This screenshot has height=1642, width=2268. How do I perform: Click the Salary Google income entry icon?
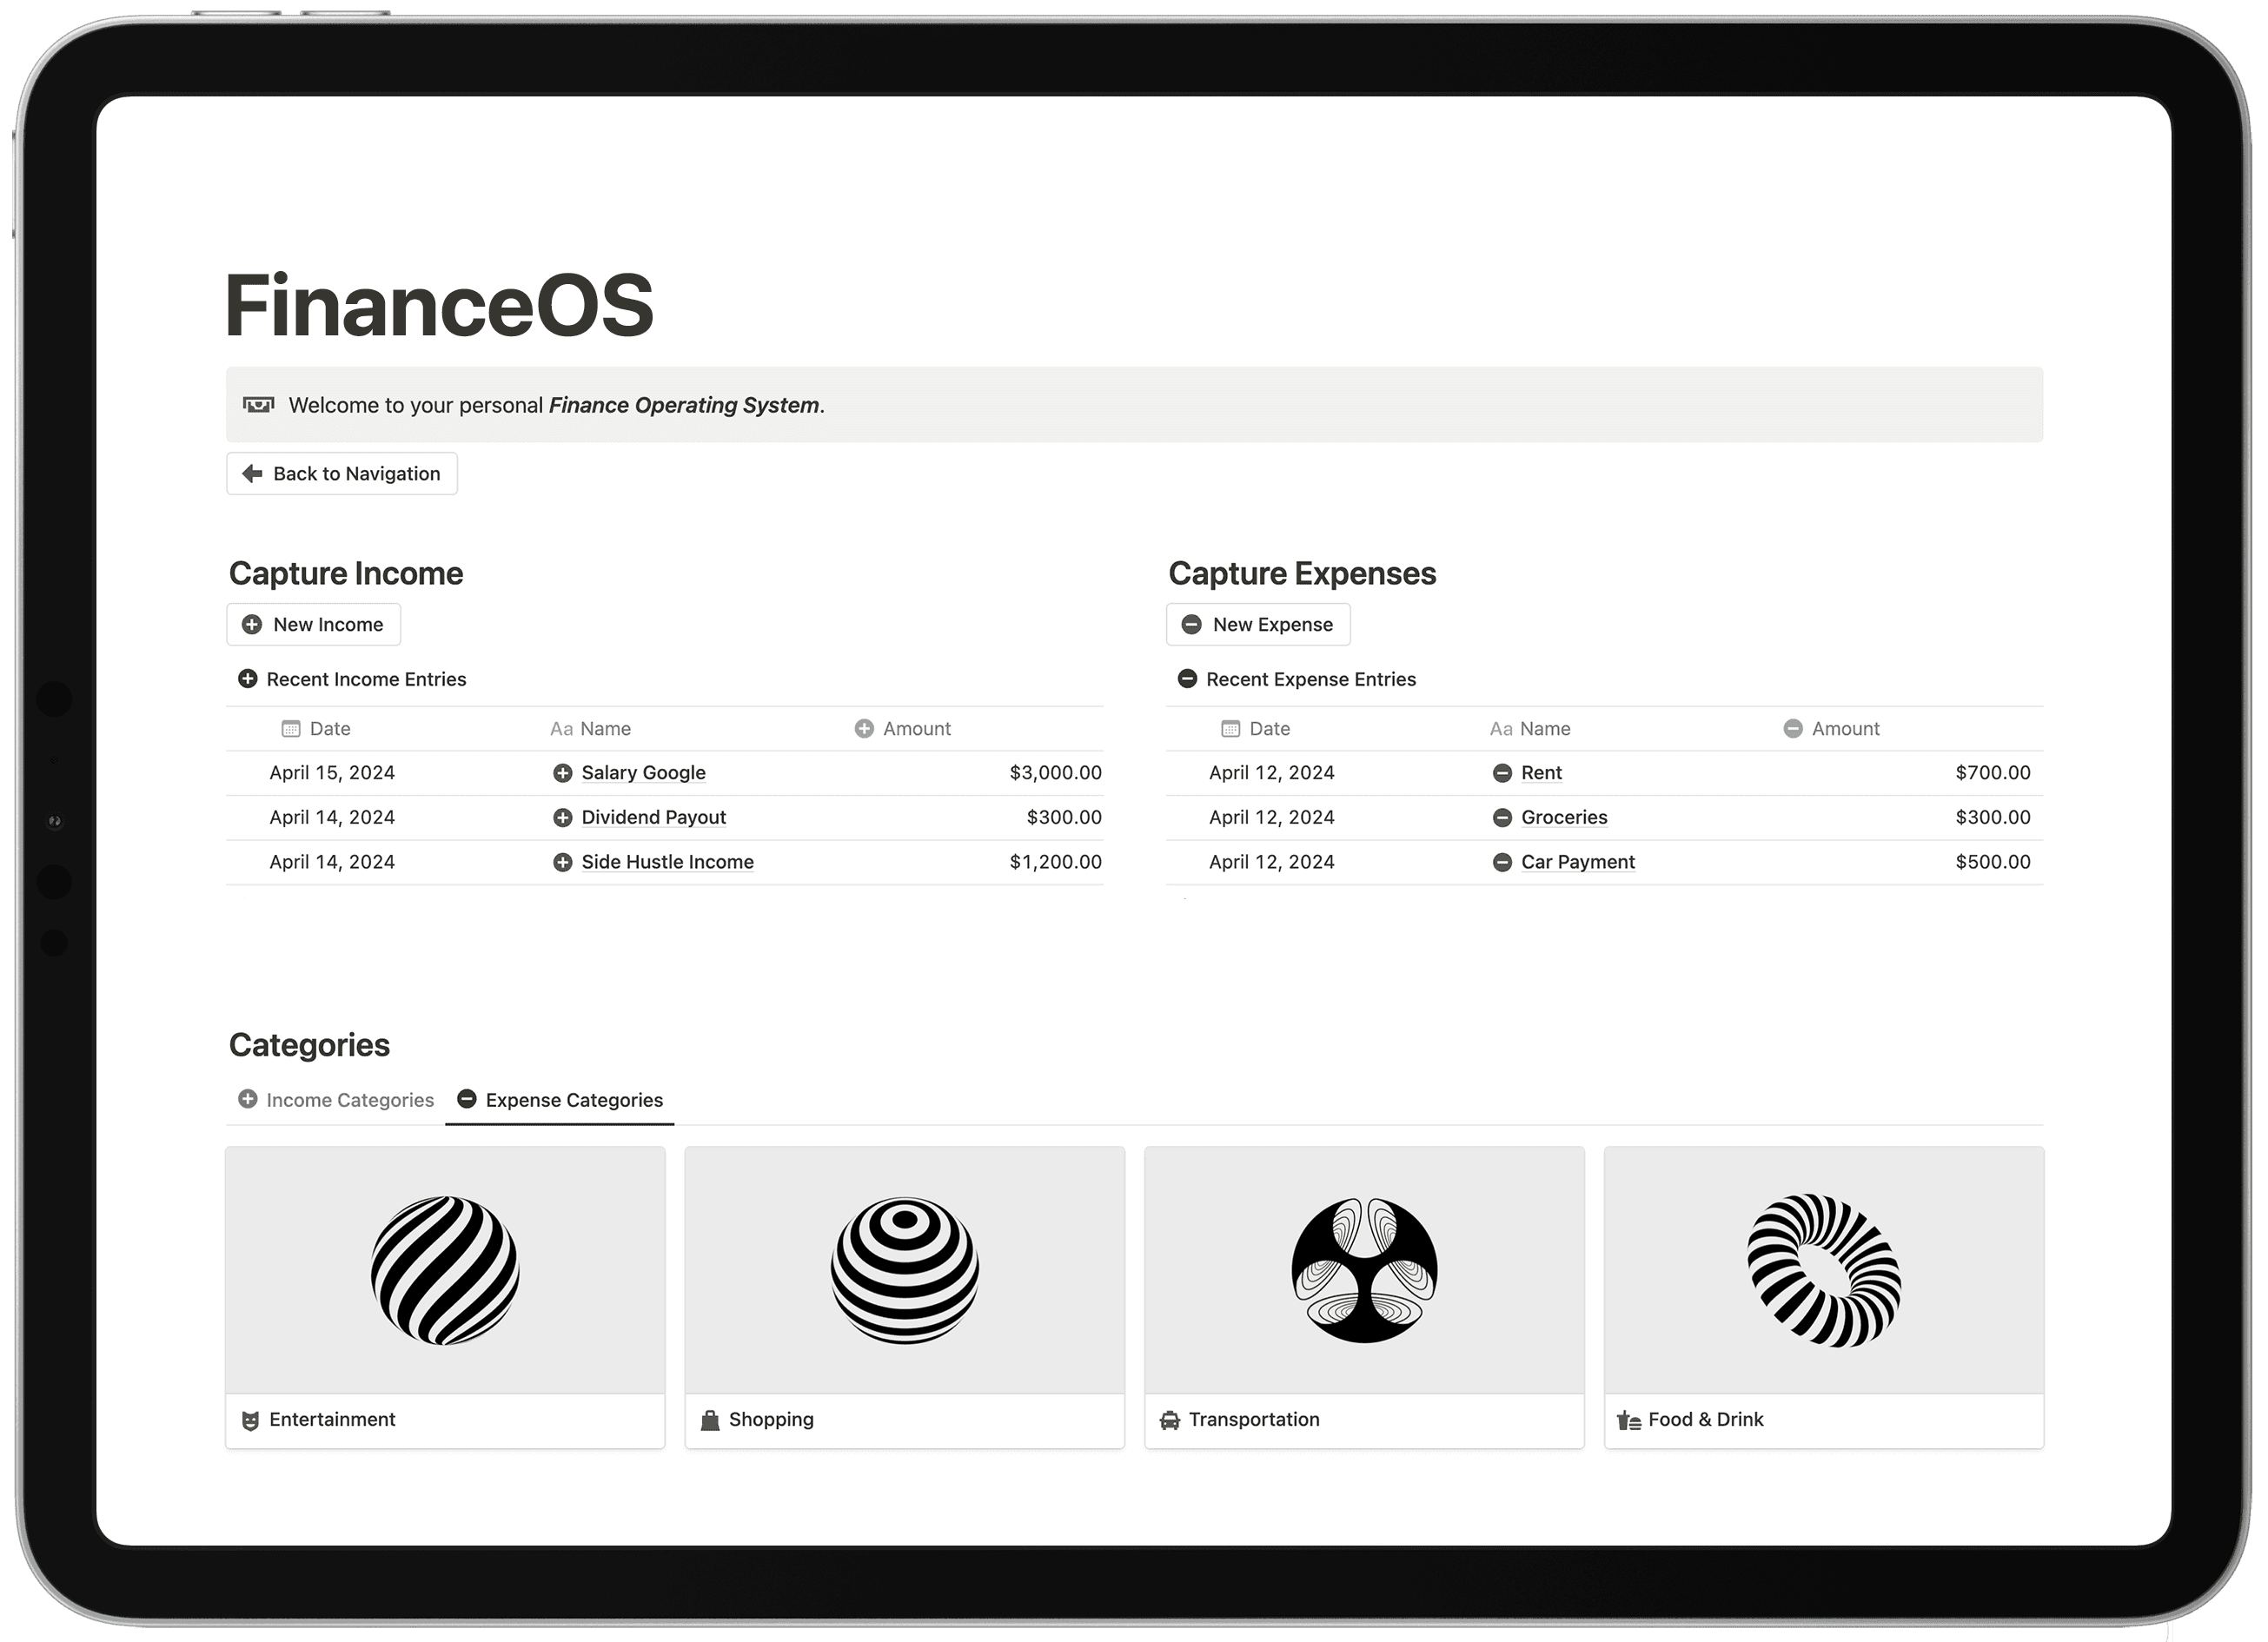[x=560, y=772]
